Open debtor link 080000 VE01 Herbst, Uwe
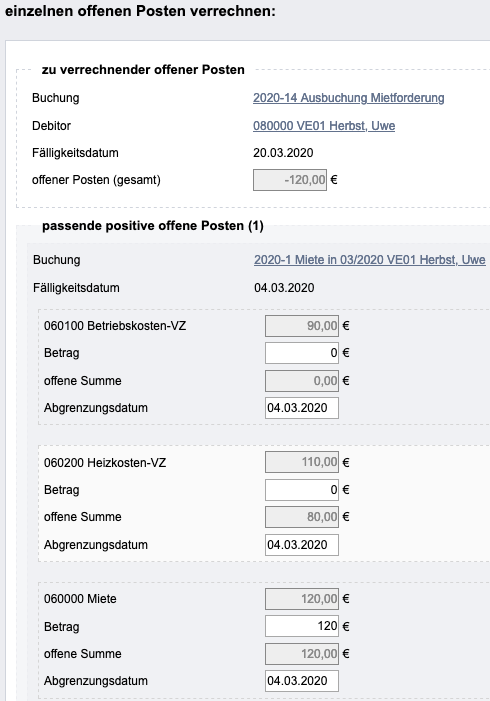 point(324,126)
